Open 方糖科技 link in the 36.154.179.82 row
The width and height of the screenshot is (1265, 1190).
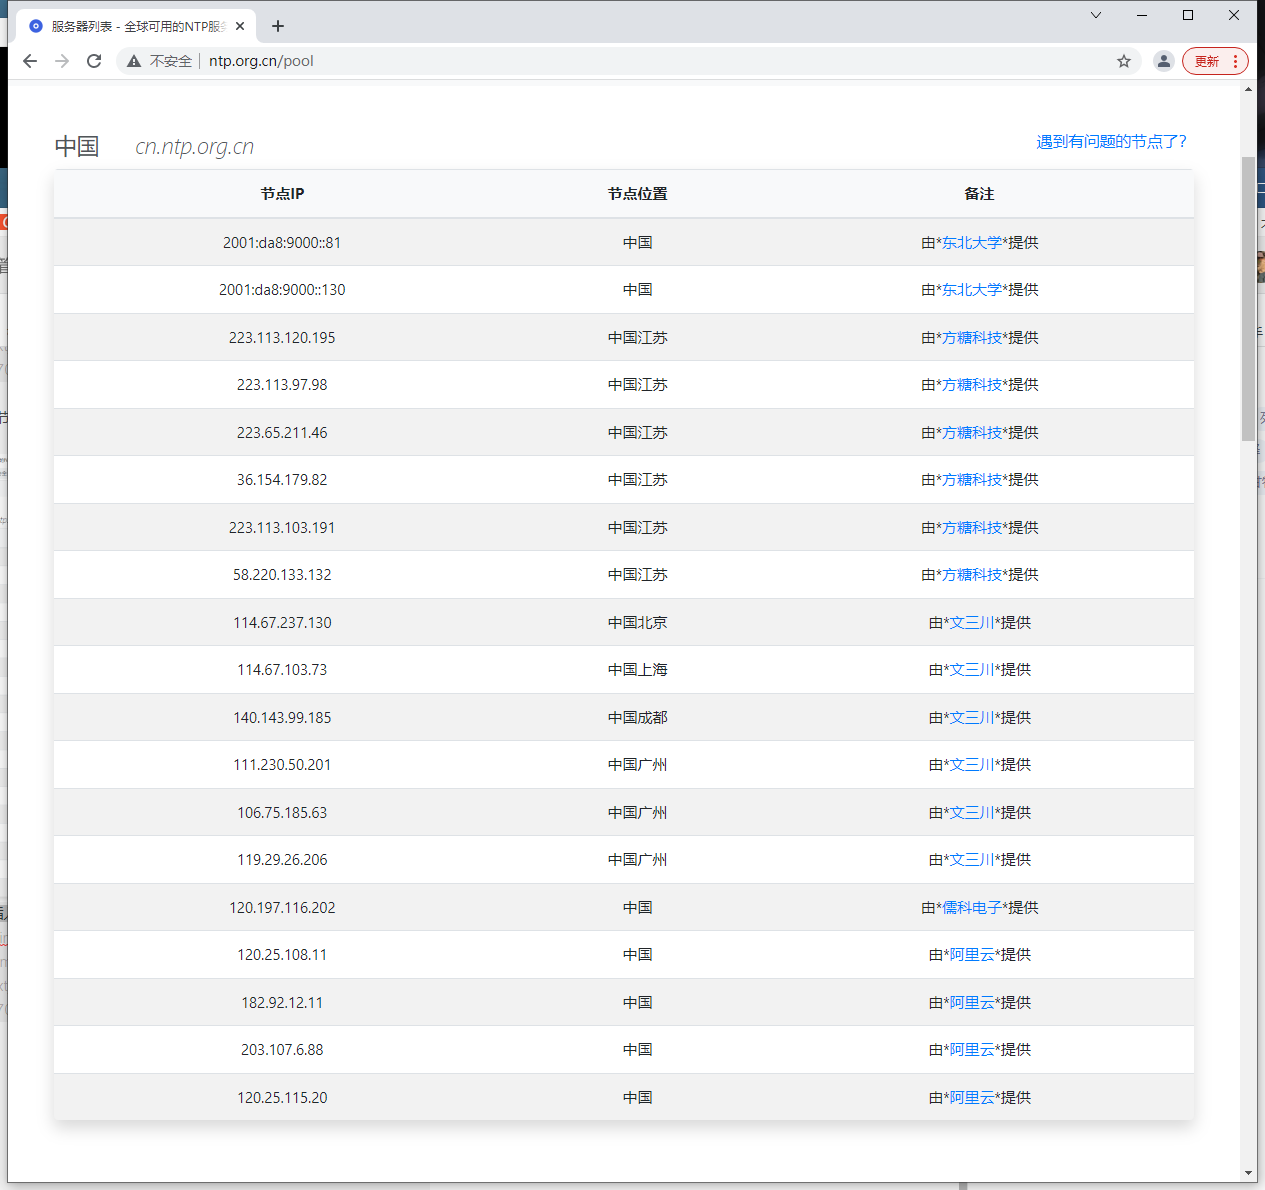(x=971, y=480)
